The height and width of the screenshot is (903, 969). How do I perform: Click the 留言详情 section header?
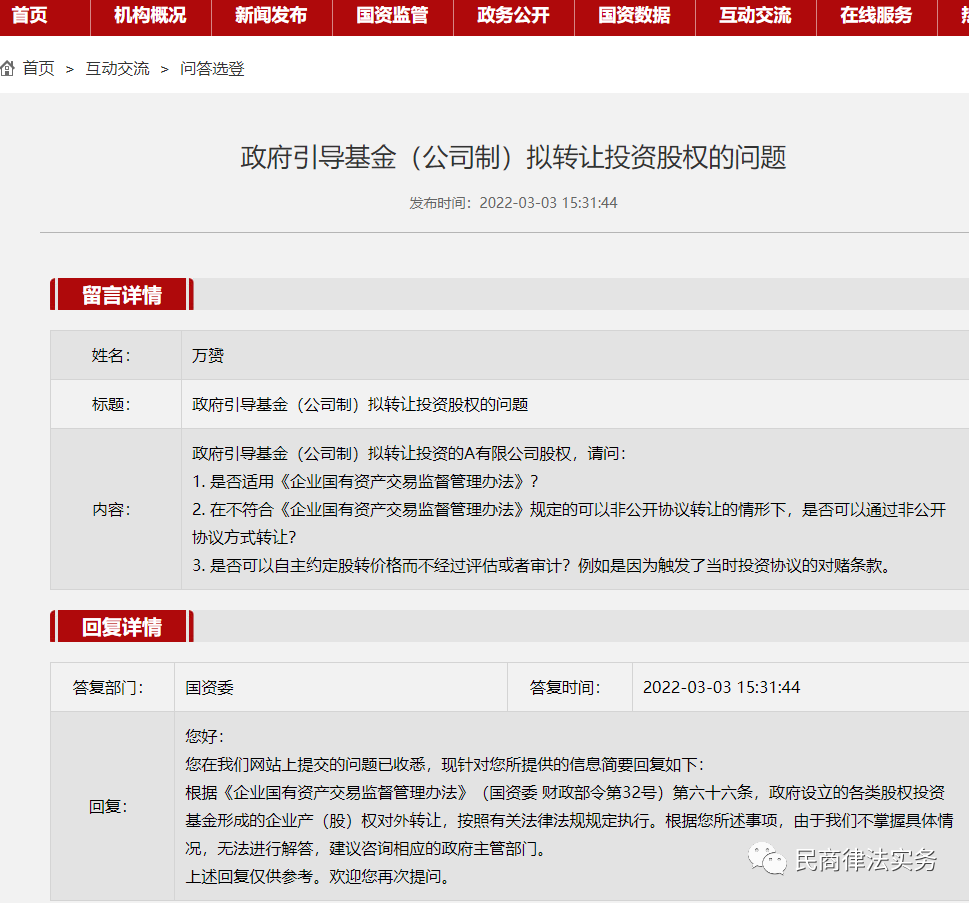(x=122, y=294)
